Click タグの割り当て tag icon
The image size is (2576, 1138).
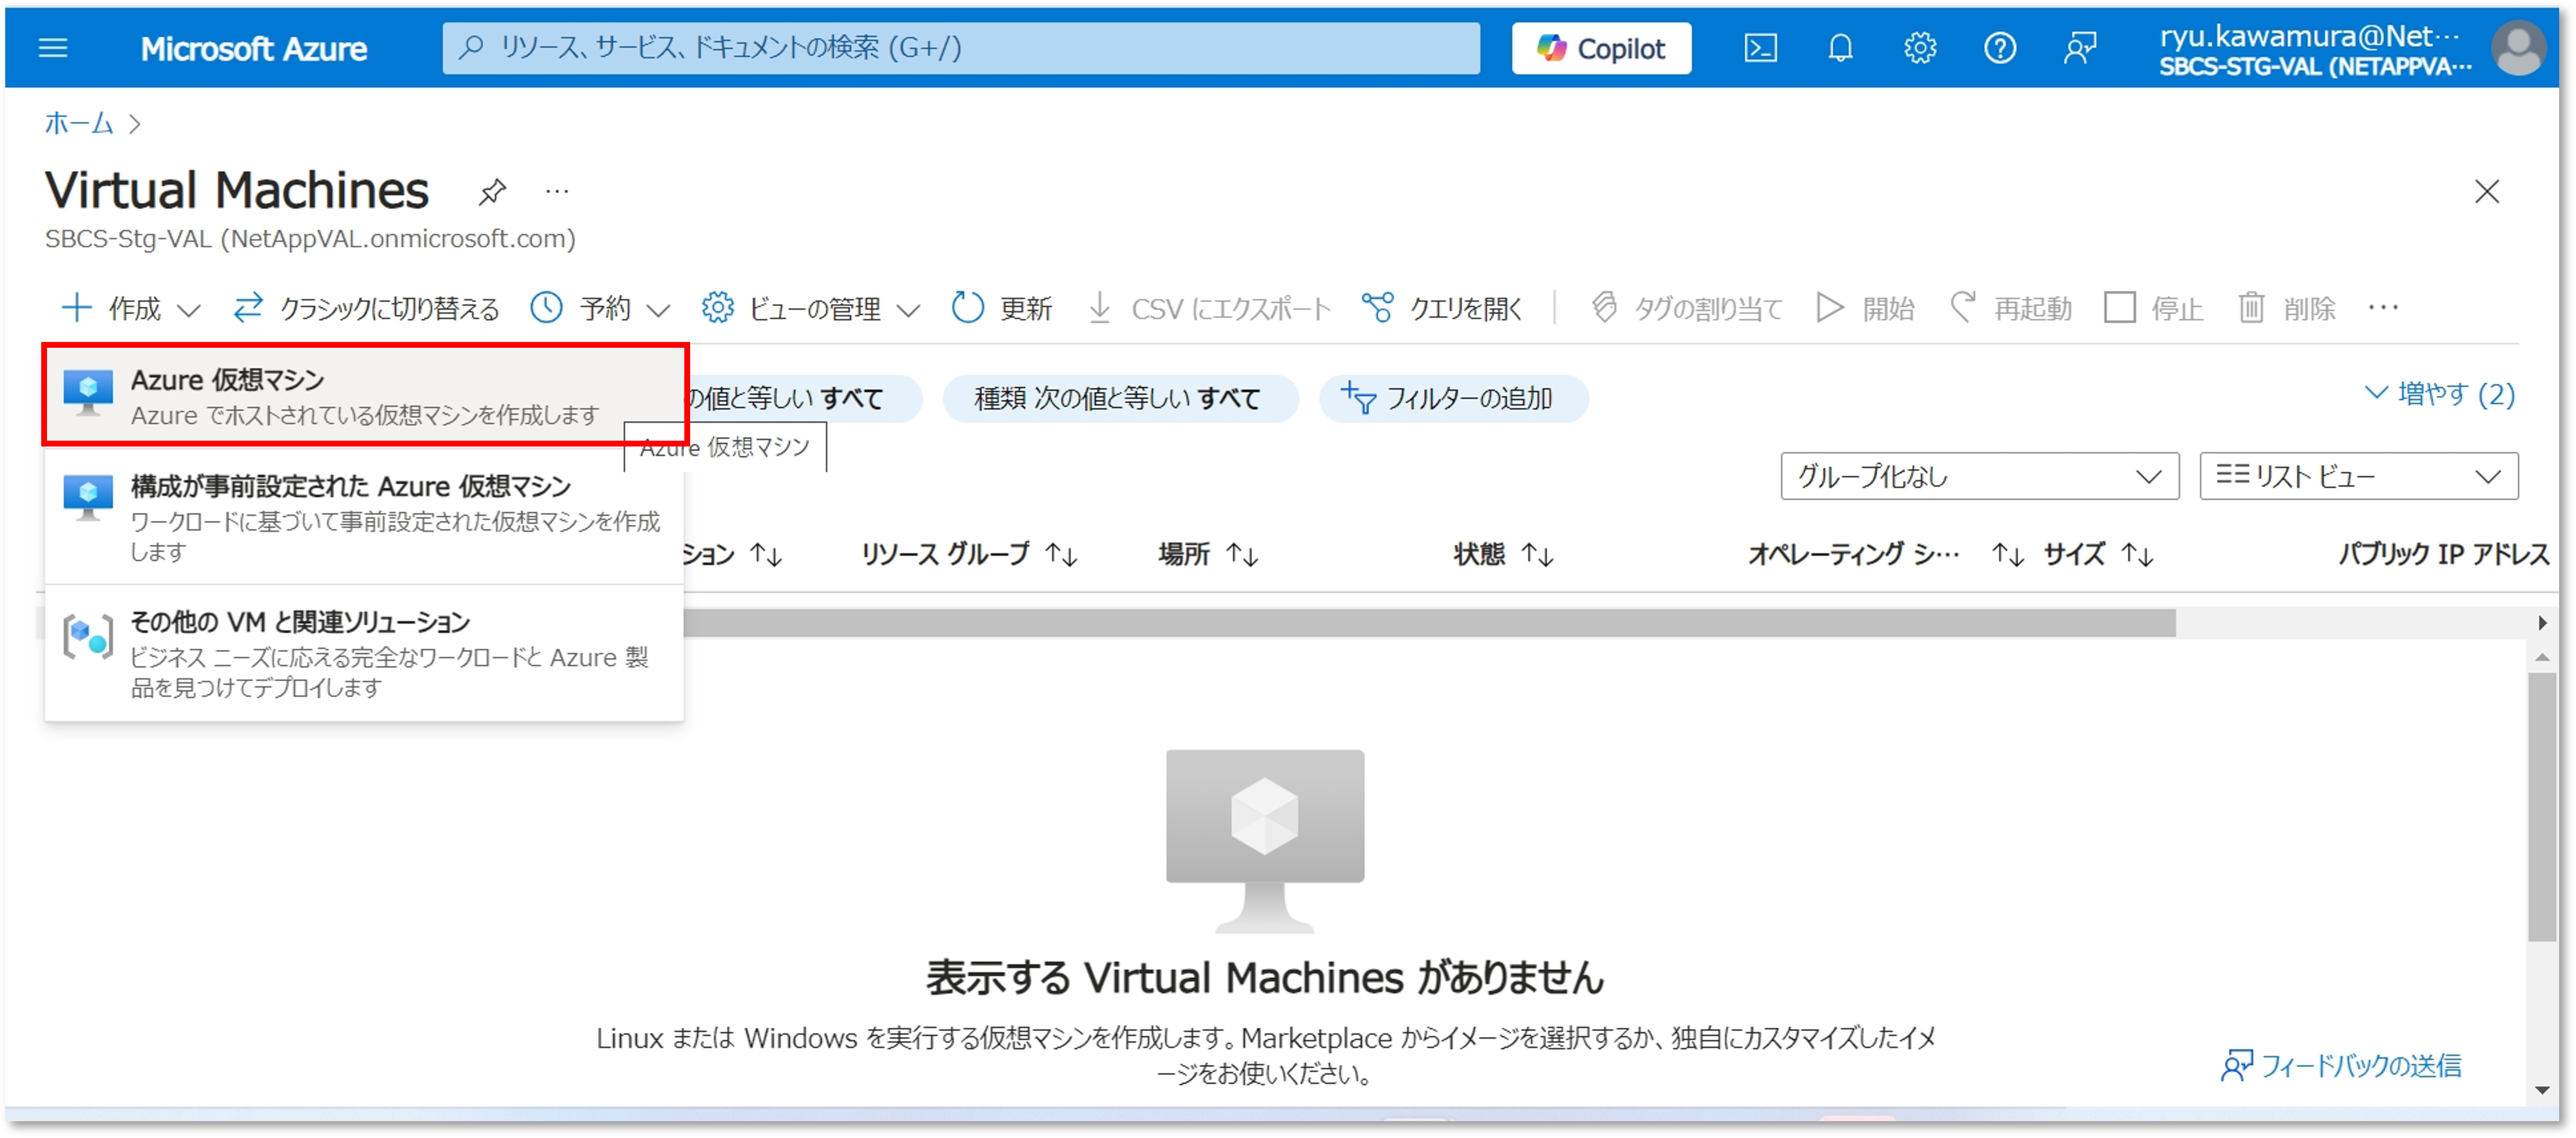coord(1605,307)
